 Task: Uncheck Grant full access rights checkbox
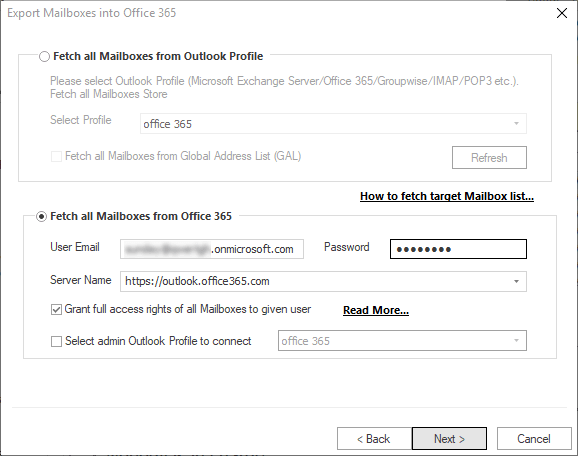point(56,309)
